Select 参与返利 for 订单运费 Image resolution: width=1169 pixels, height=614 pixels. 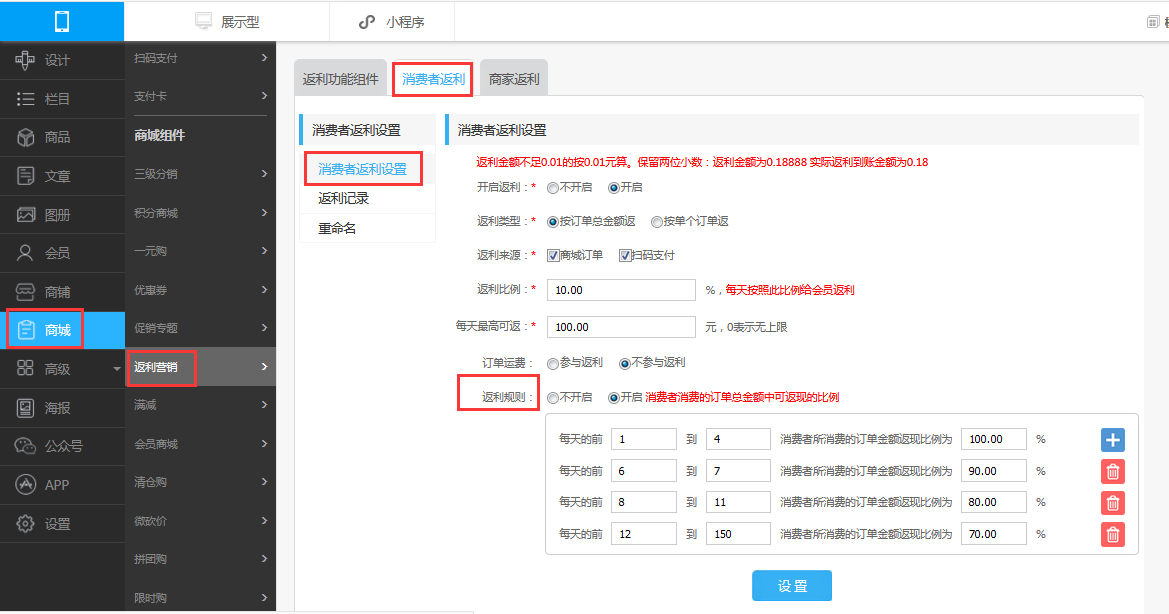pyautogui.click(x=552, y=364)
